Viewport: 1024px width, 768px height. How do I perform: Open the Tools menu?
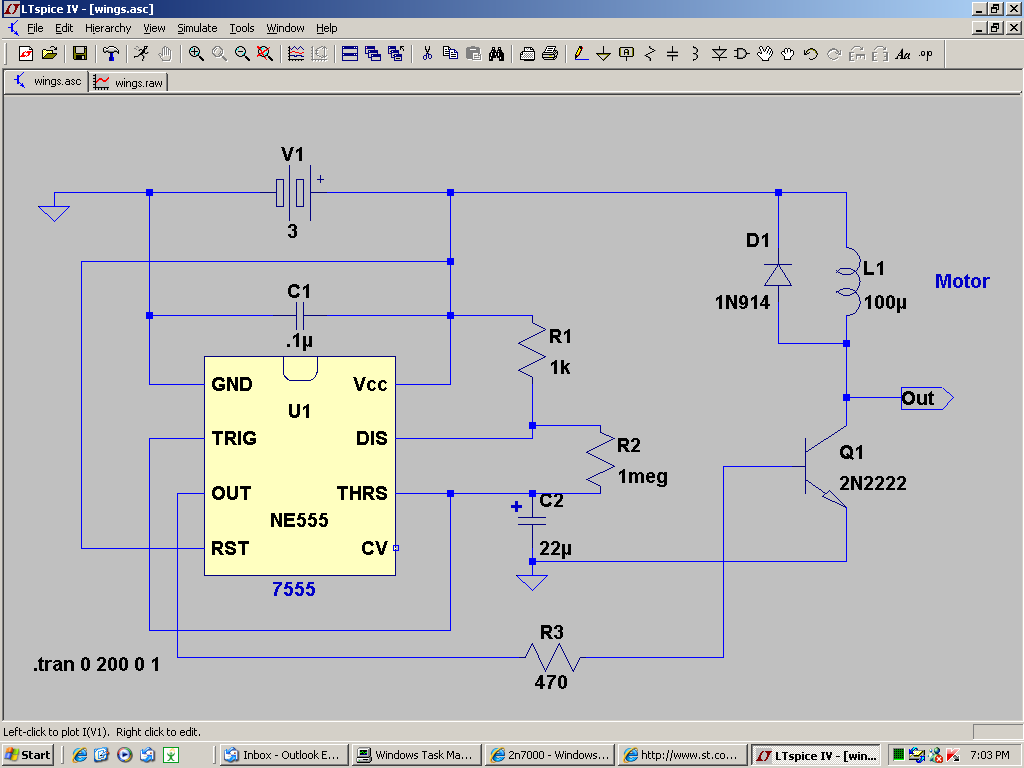coord(242,28)
